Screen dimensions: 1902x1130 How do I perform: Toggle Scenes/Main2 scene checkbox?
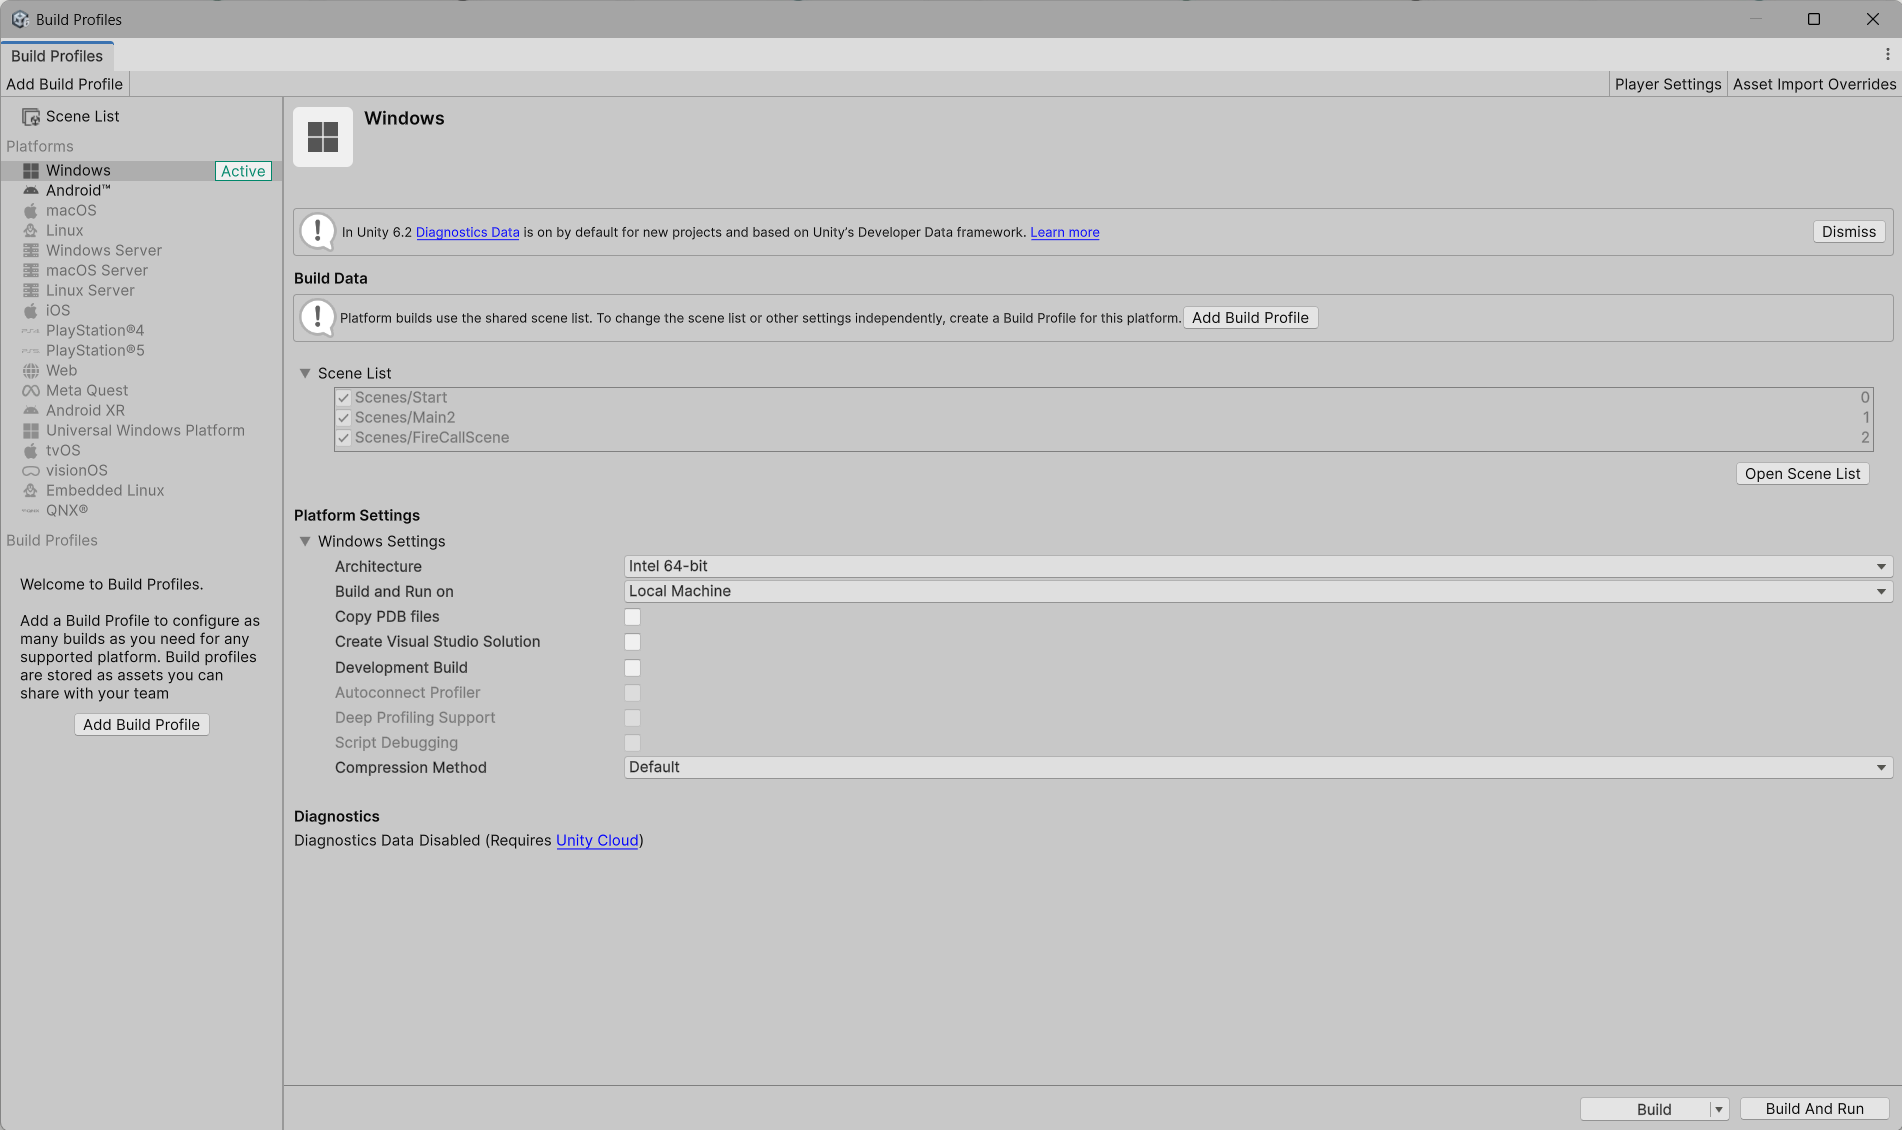(x=344, y=418)
